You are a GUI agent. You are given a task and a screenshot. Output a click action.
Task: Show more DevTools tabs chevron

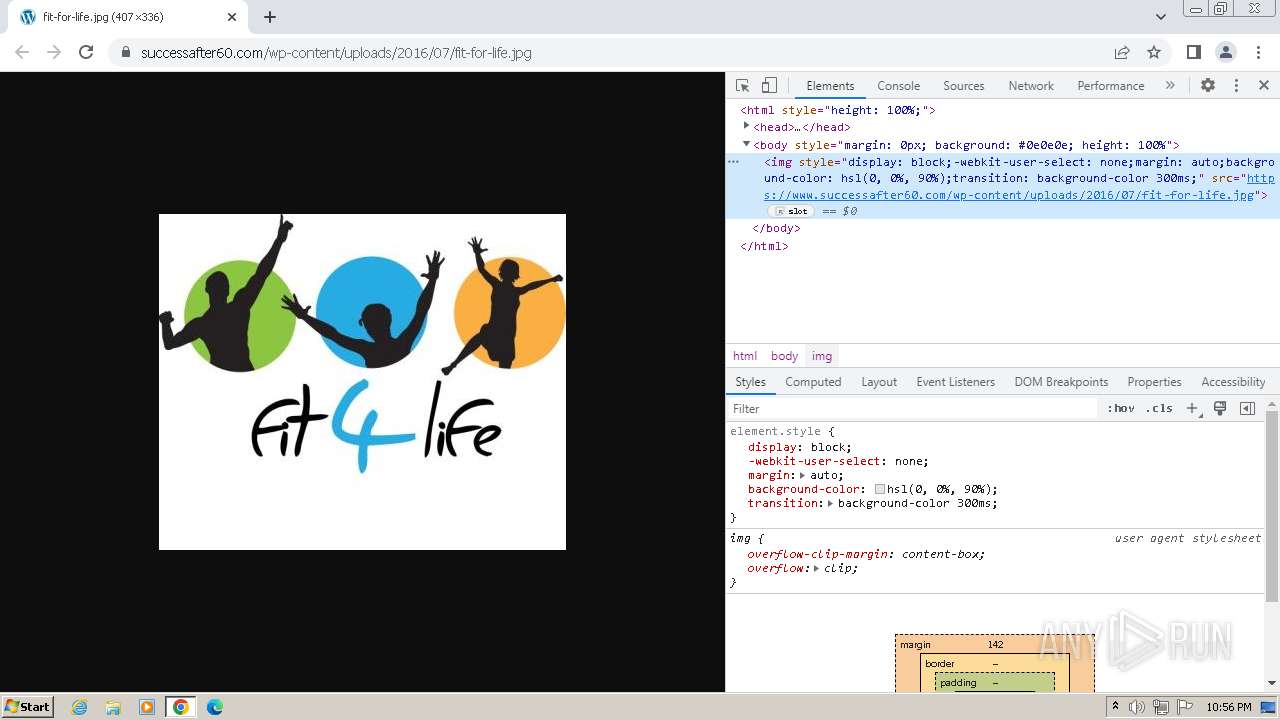tap(1170, 86)
